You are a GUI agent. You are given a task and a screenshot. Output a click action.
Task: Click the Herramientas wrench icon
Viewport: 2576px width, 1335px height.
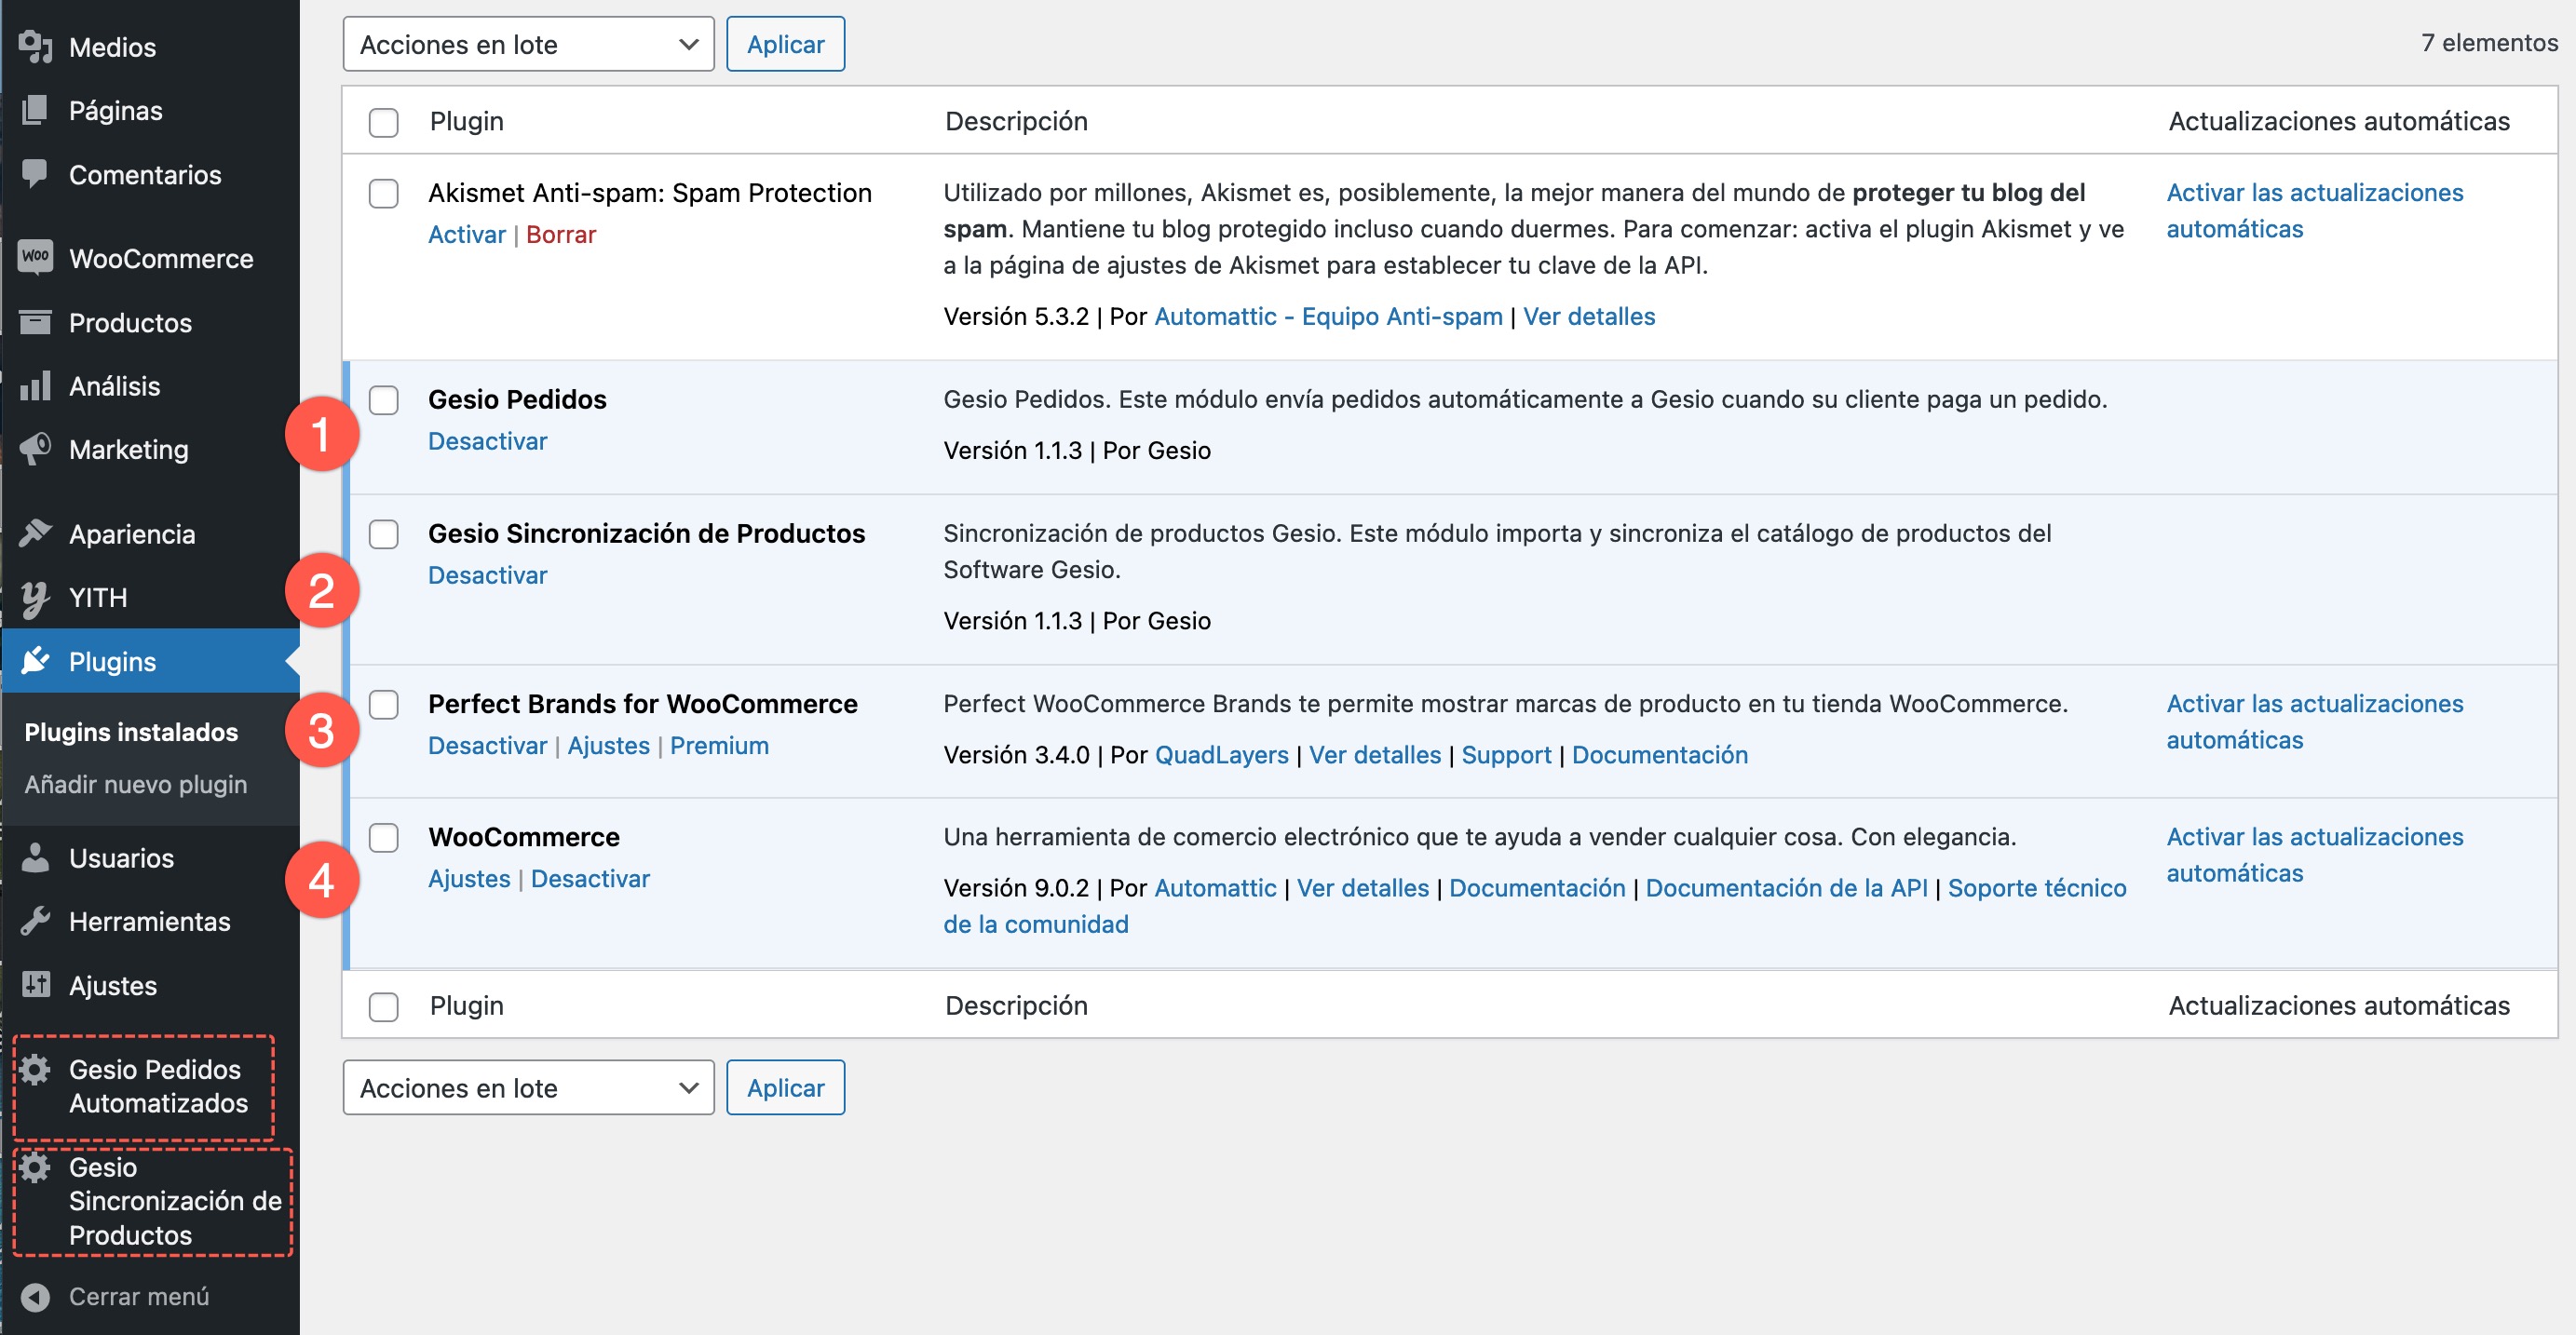[35, 921]
